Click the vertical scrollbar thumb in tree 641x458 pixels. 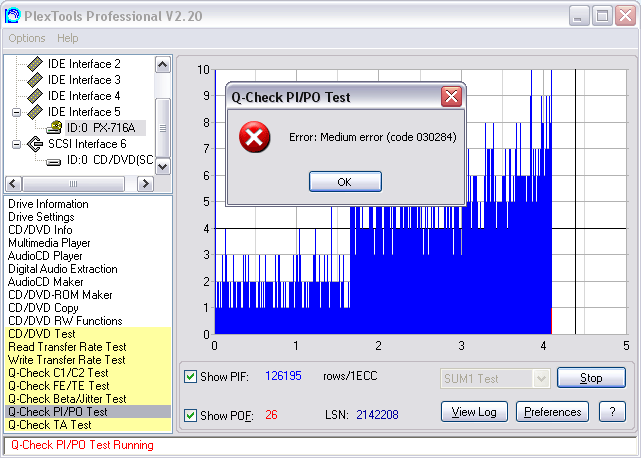163,128
